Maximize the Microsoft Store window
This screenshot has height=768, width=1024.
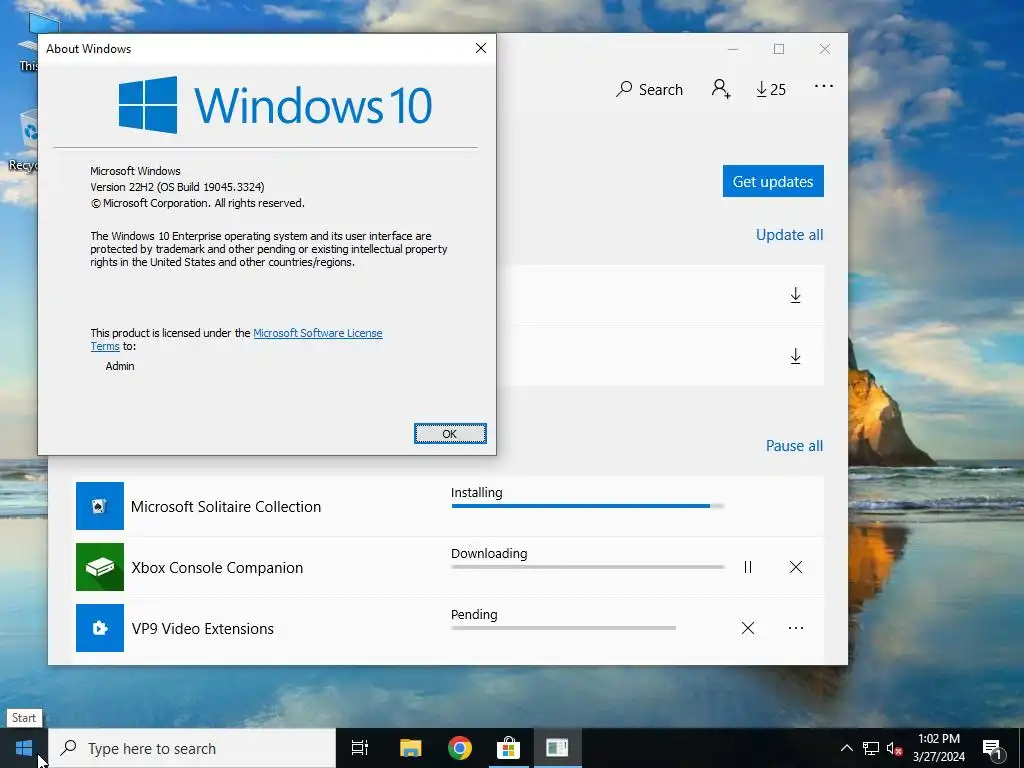(x=778, y=49)
